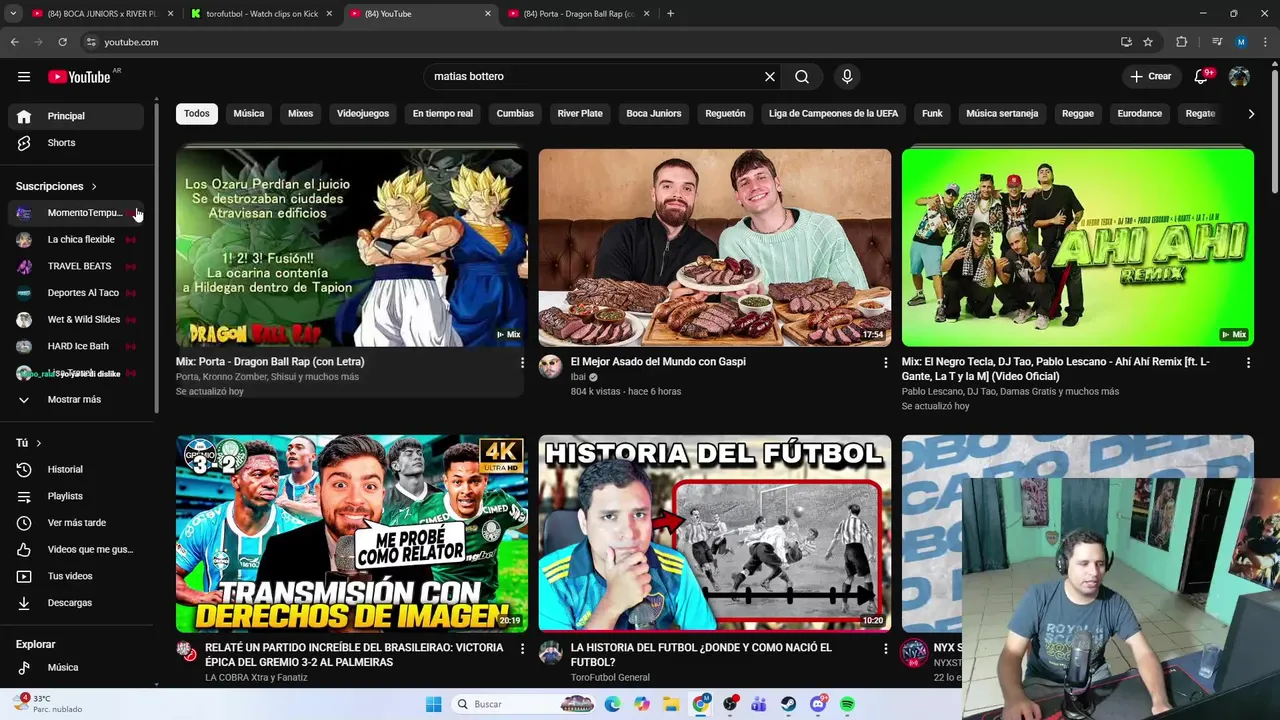Select the Cumbias filter chip
Image resolution: width=1280 pixels, height=720 pixels.
pos(515,114)
